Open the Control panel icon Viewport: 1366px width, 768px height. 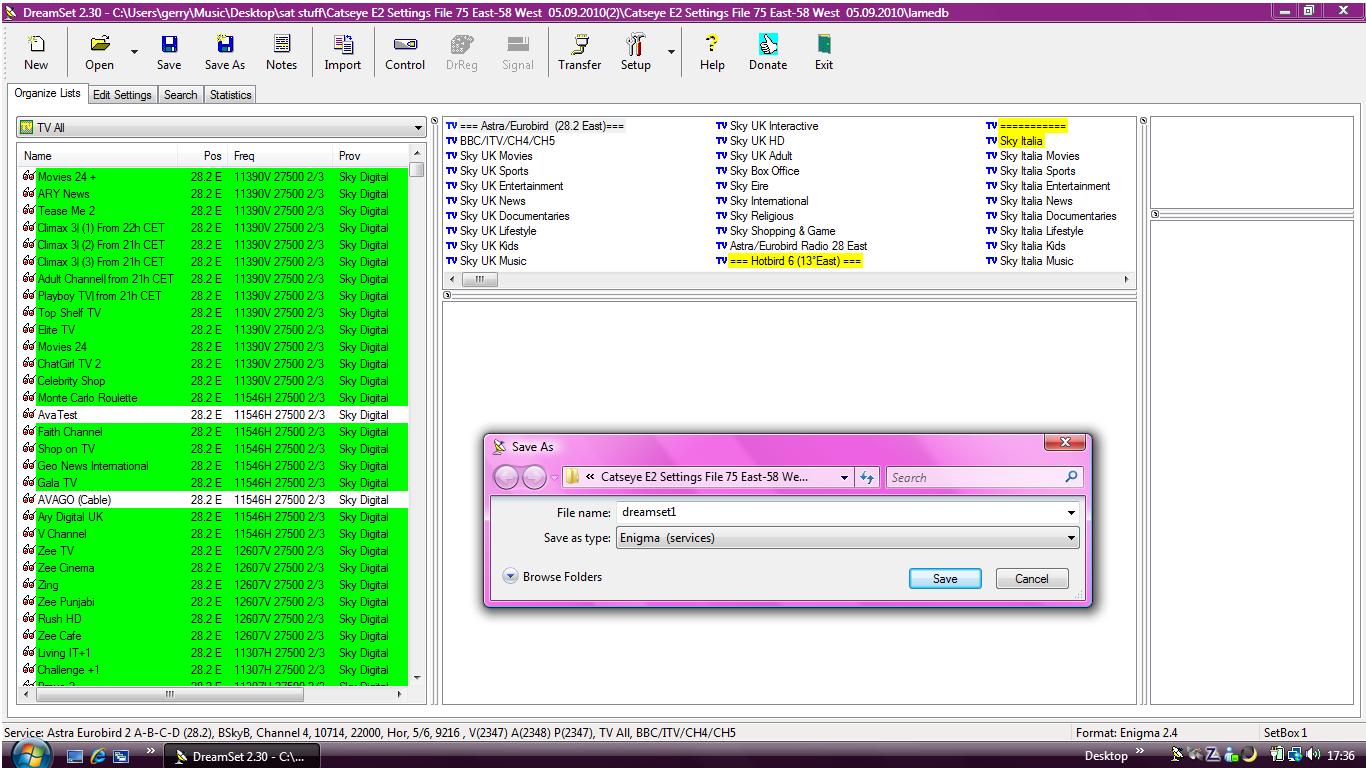pyautogui.click(x=404, y=52)
